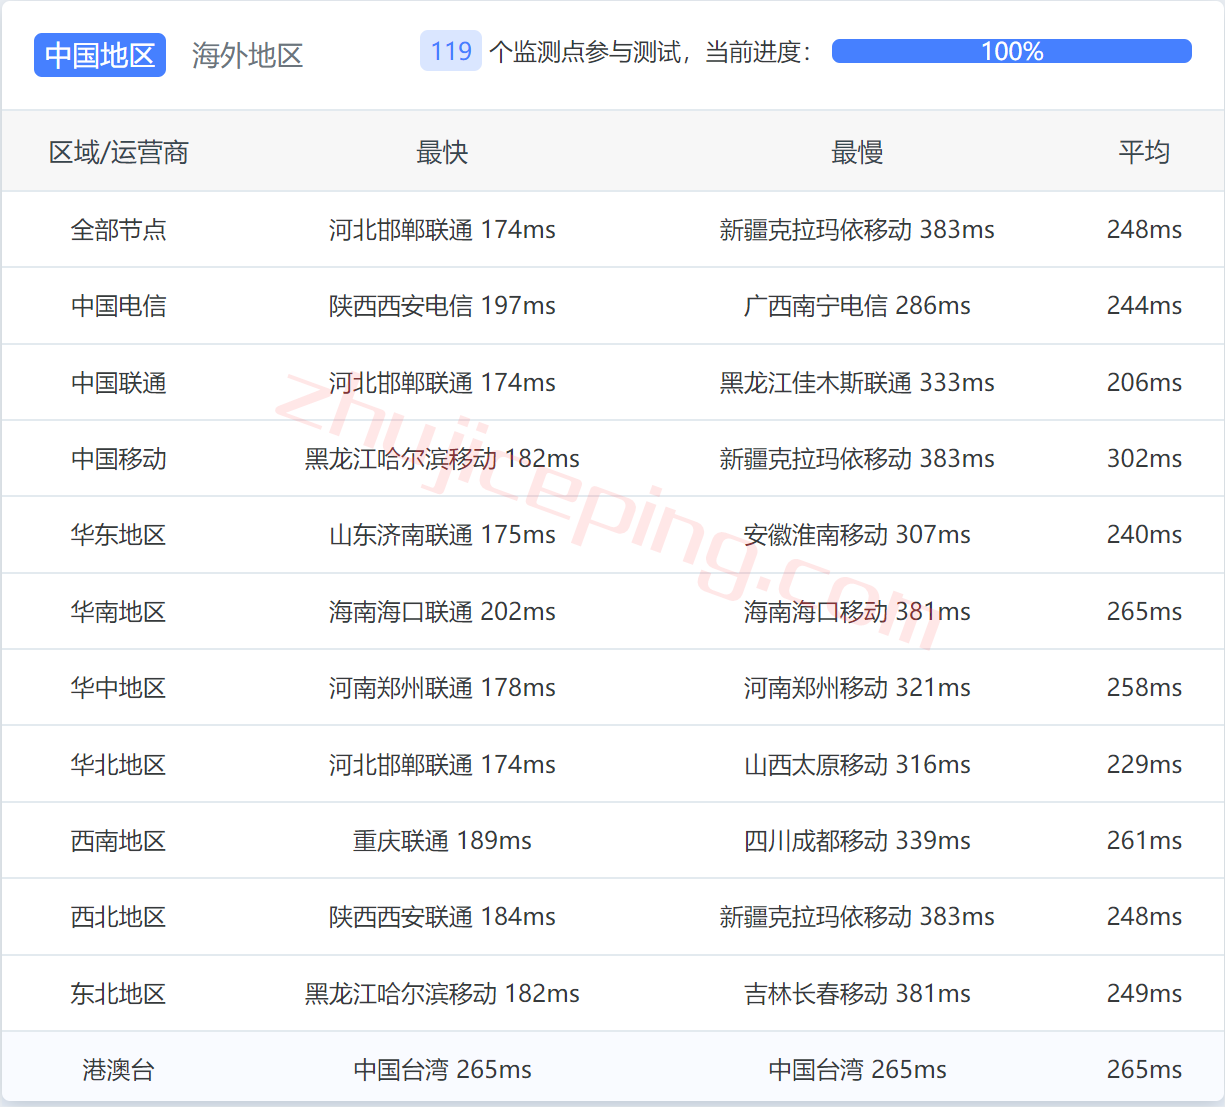Click 陕西西安电信 197ms cell
The height and width of the screenshot is (1107, 1225).
pyautogui.click(x=442, y=306)
